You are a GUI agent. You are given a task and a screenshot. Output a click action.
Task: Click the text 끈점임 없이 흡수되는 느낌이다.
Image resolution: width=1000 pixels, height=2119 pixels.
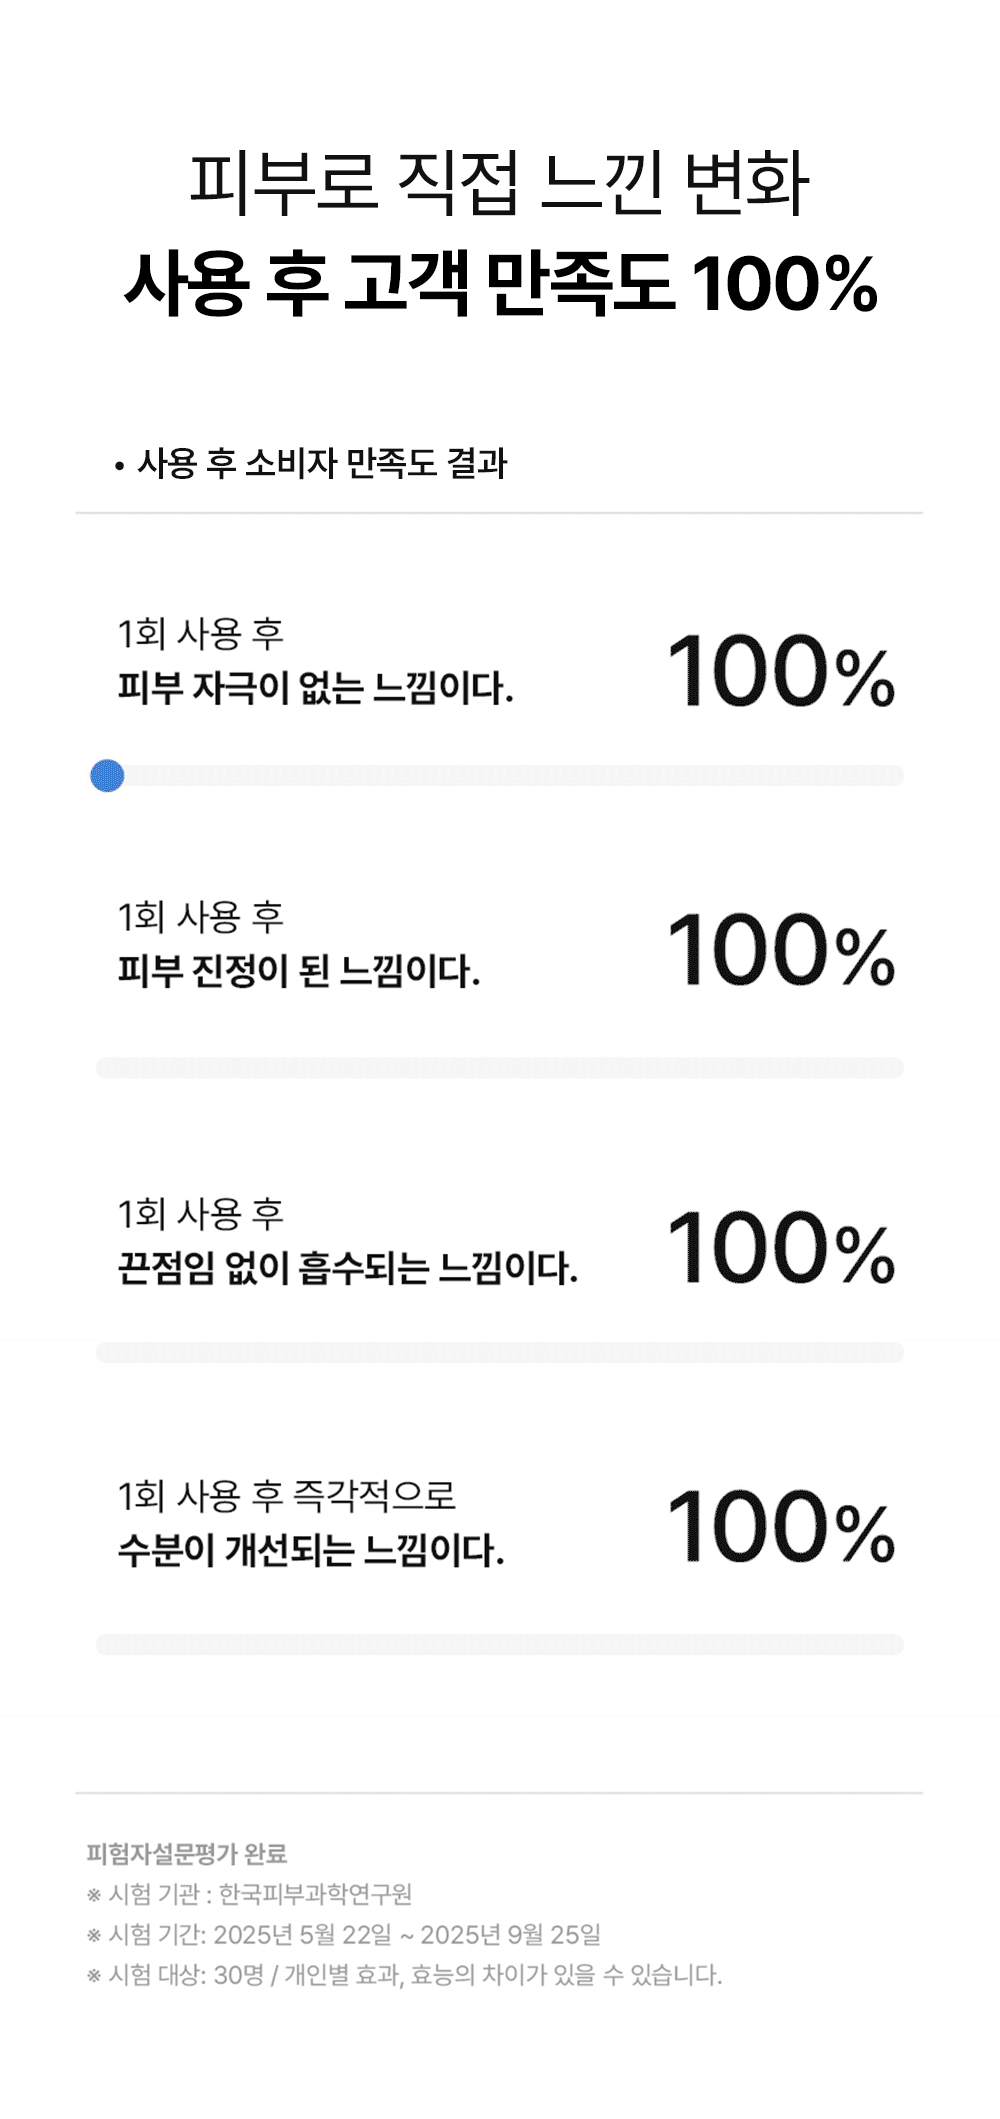pyautogui.click(x=347, y=1268)
